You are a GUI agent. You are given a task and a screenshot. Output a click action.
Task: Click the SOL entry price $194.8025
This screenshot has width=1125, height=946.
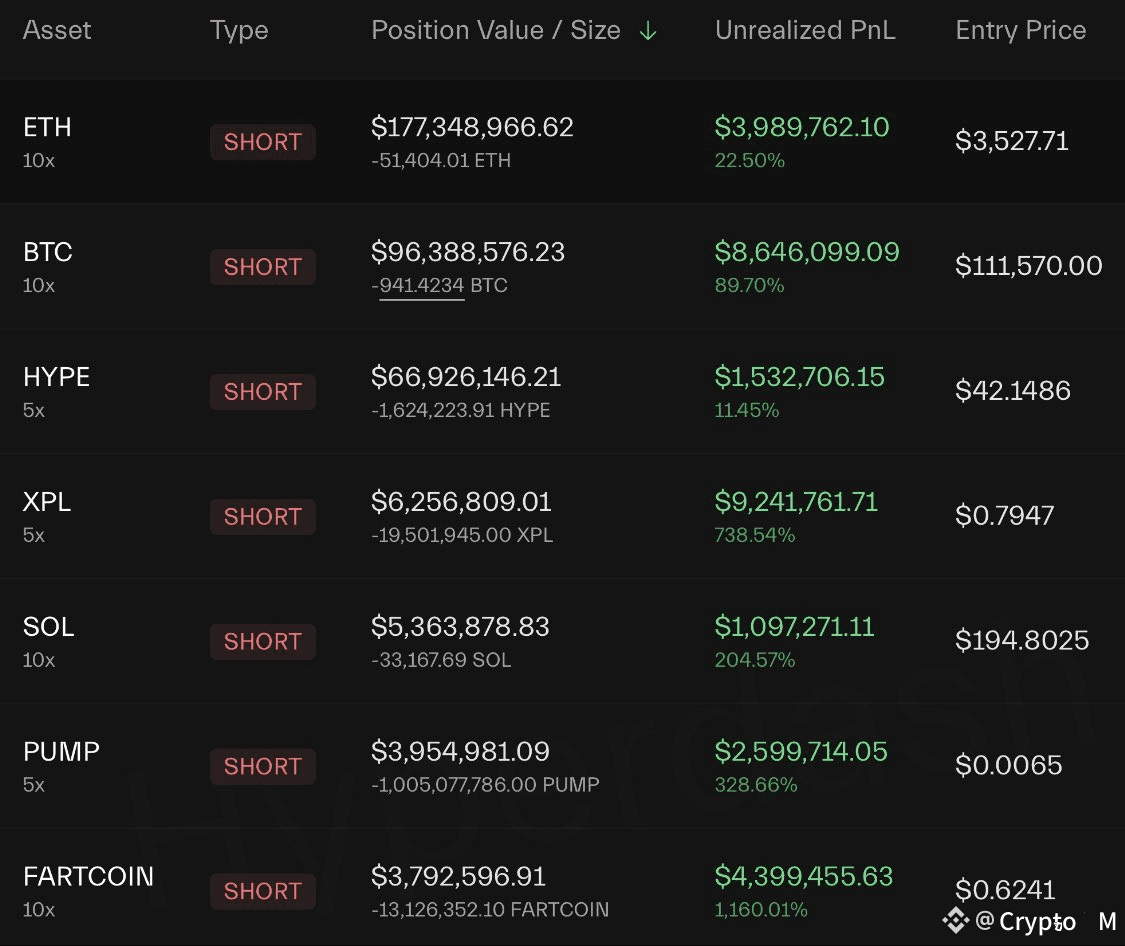[1022, 640]
